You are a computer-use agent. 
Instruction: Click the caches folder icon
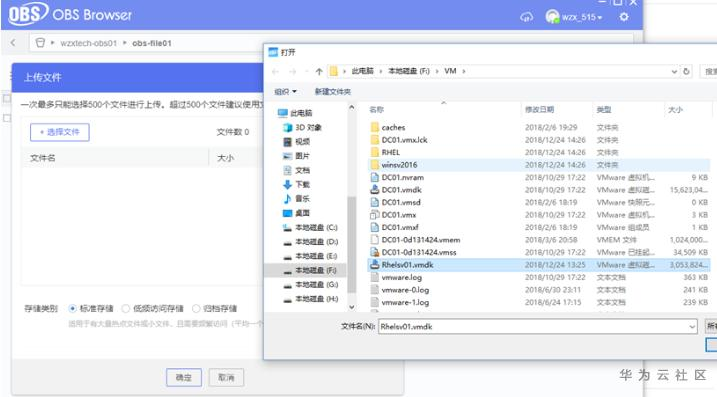[375, 127]
